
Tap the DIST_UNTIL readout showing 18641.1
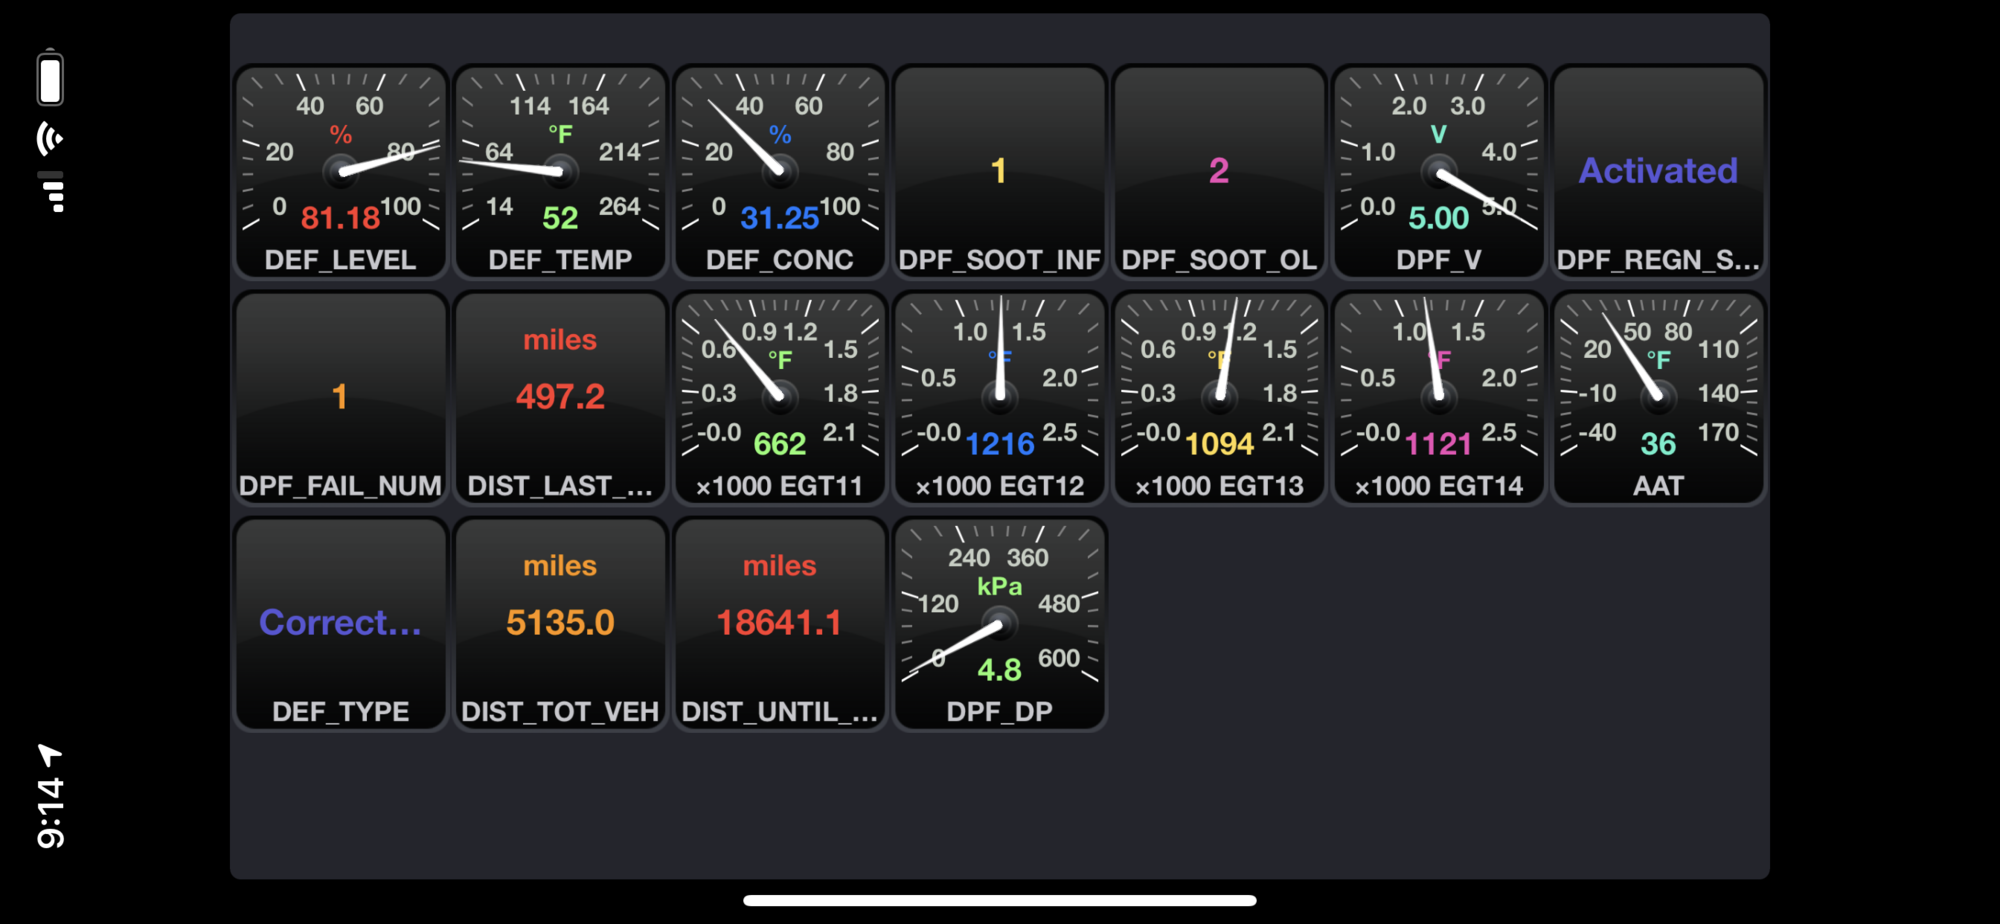[779, 623]
